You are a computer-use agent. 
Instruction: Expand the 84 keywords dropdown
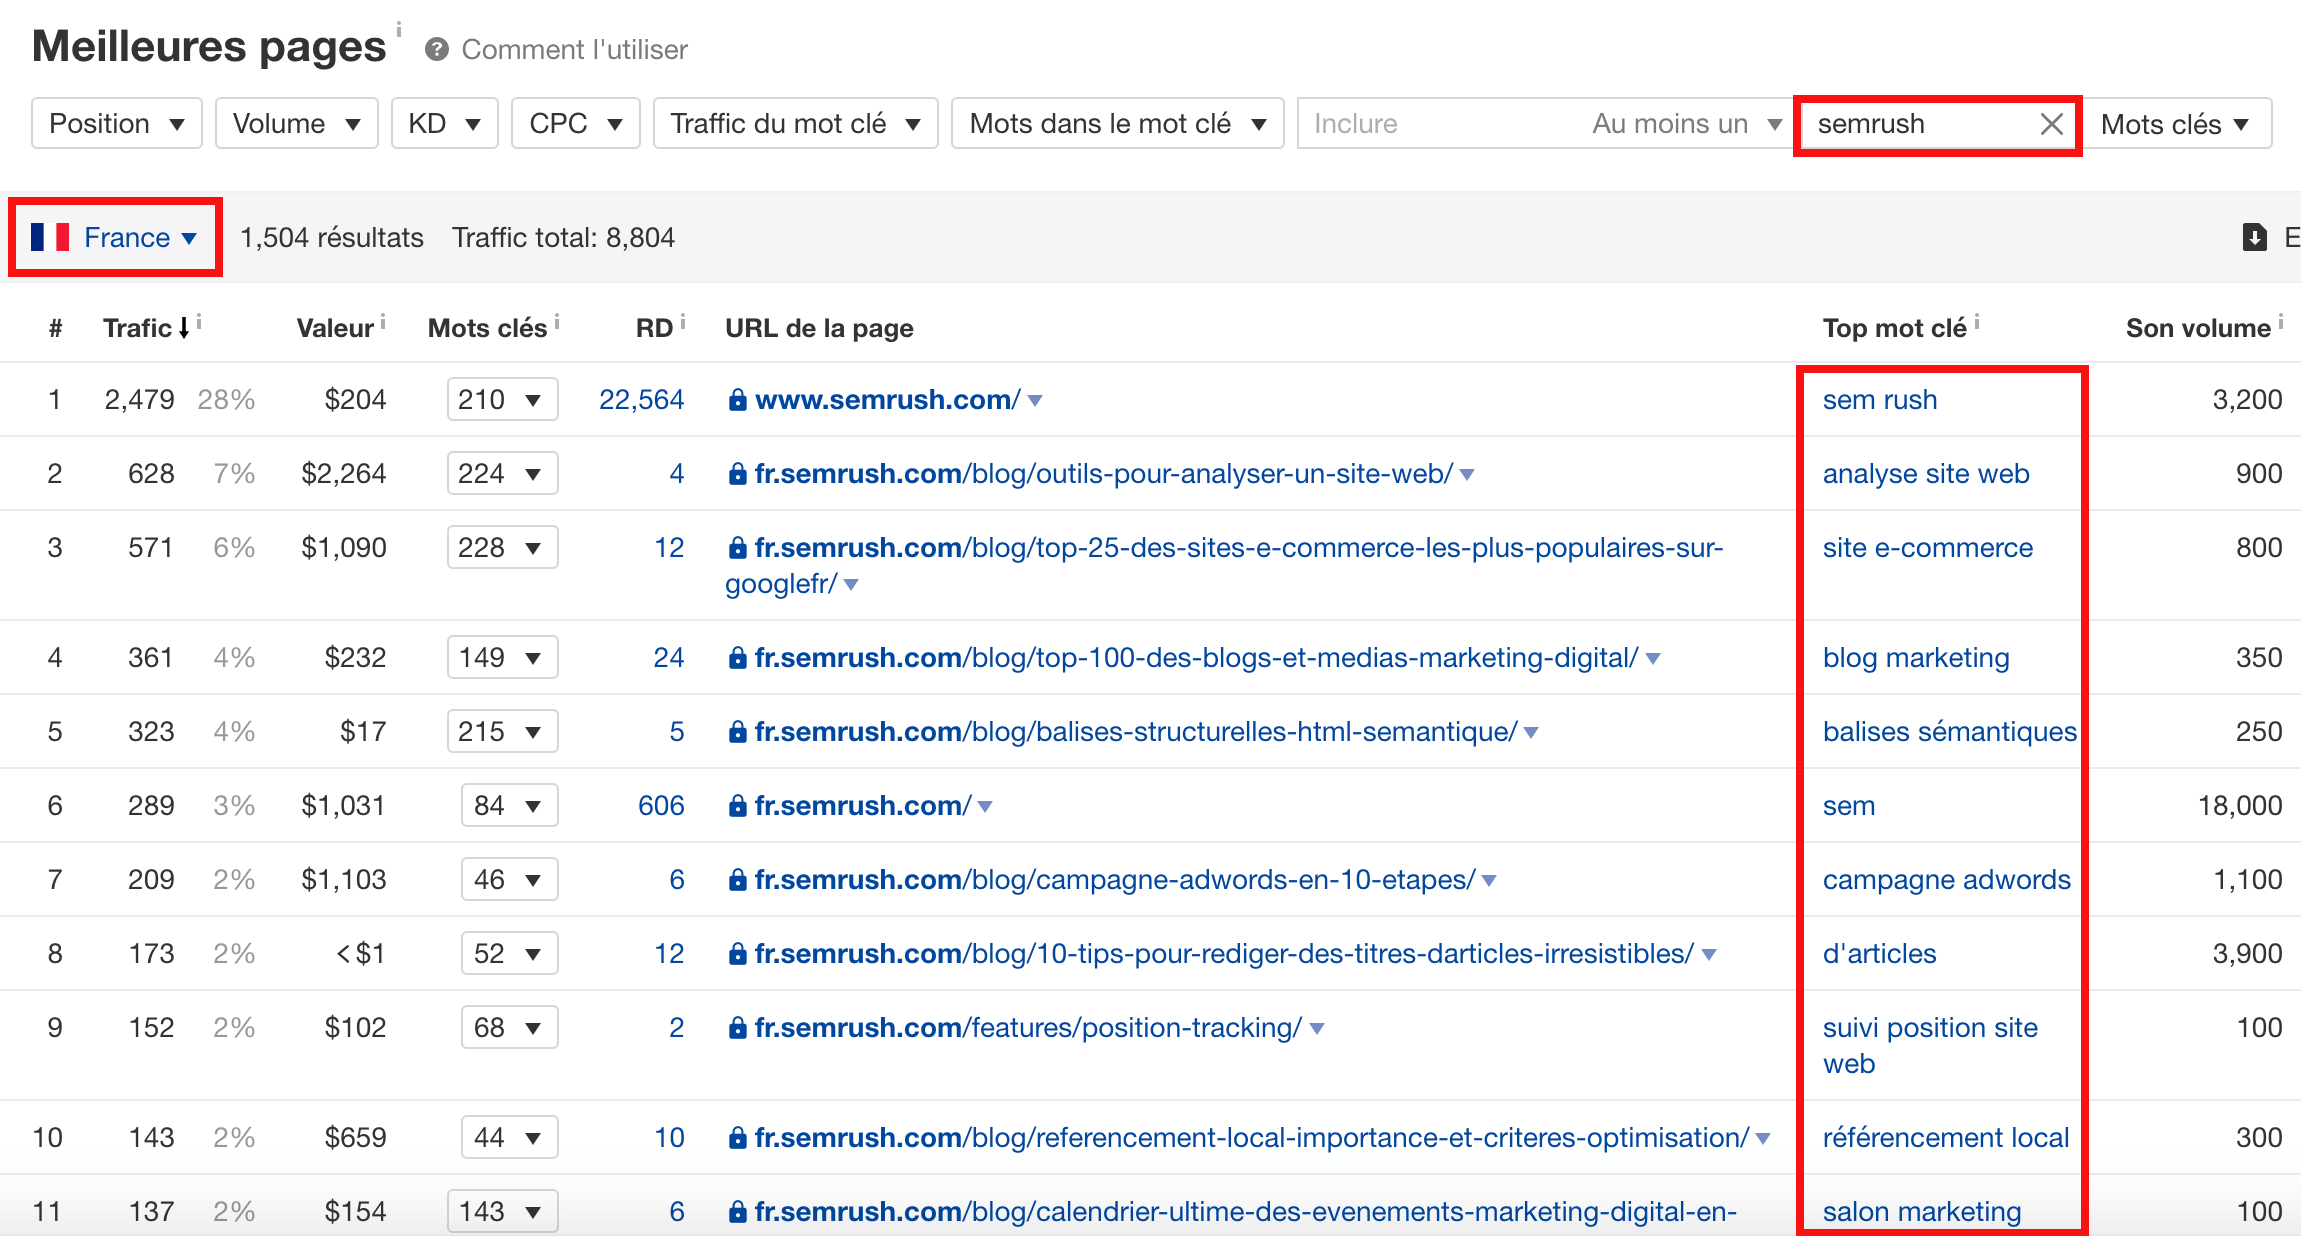(509, 806)
